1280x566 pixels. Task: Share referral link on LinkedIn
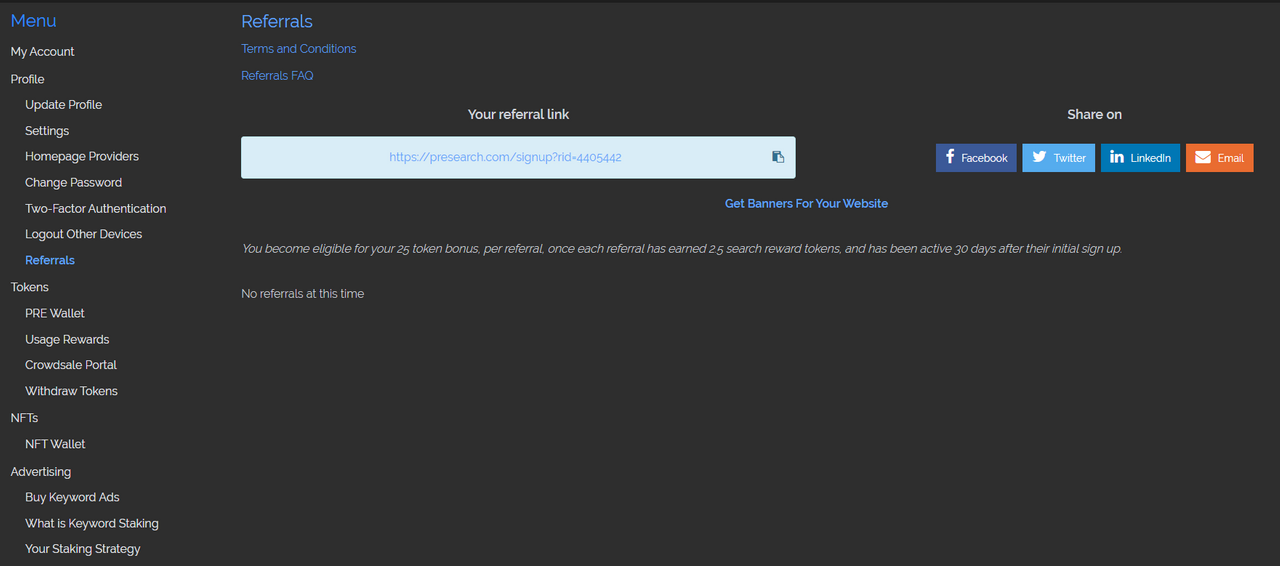click(x=1140, y=158)
